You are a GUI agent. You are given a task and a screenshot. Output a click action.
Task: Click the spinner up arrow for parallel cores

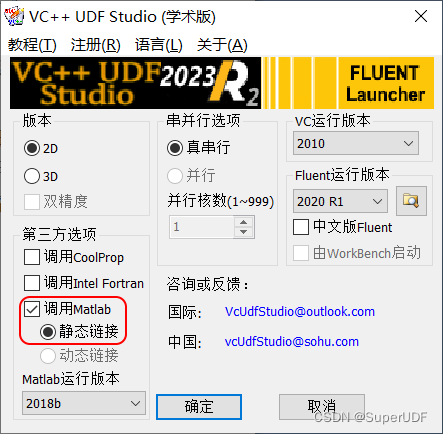(244, 222)
